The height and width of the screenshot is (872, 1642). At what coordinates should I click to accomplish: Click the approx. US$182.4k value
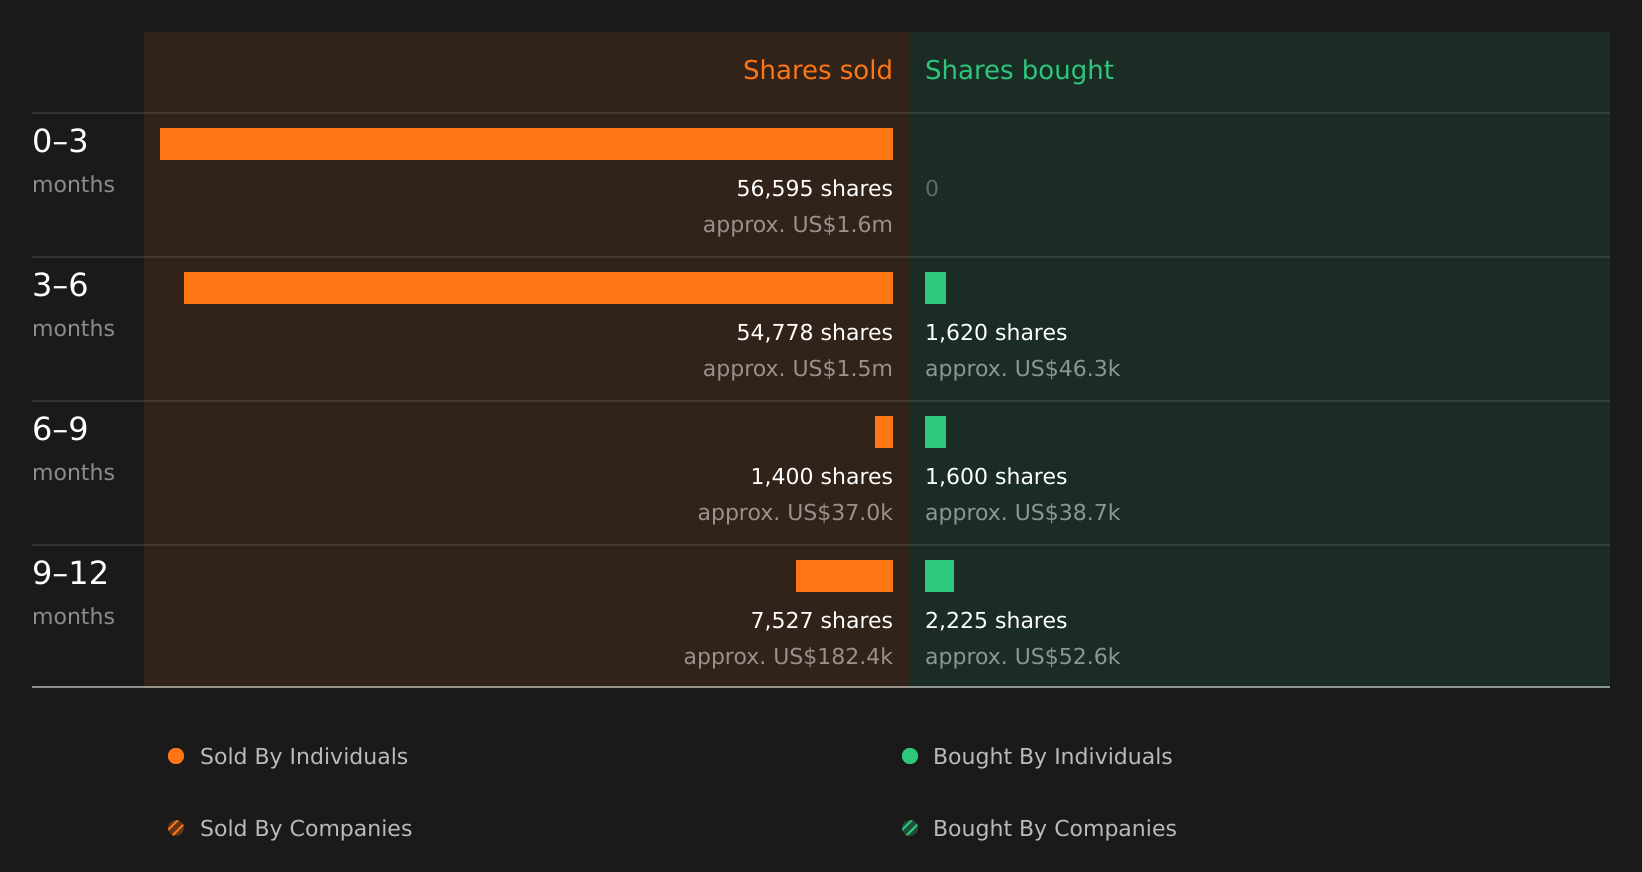[x=788, y=657]
